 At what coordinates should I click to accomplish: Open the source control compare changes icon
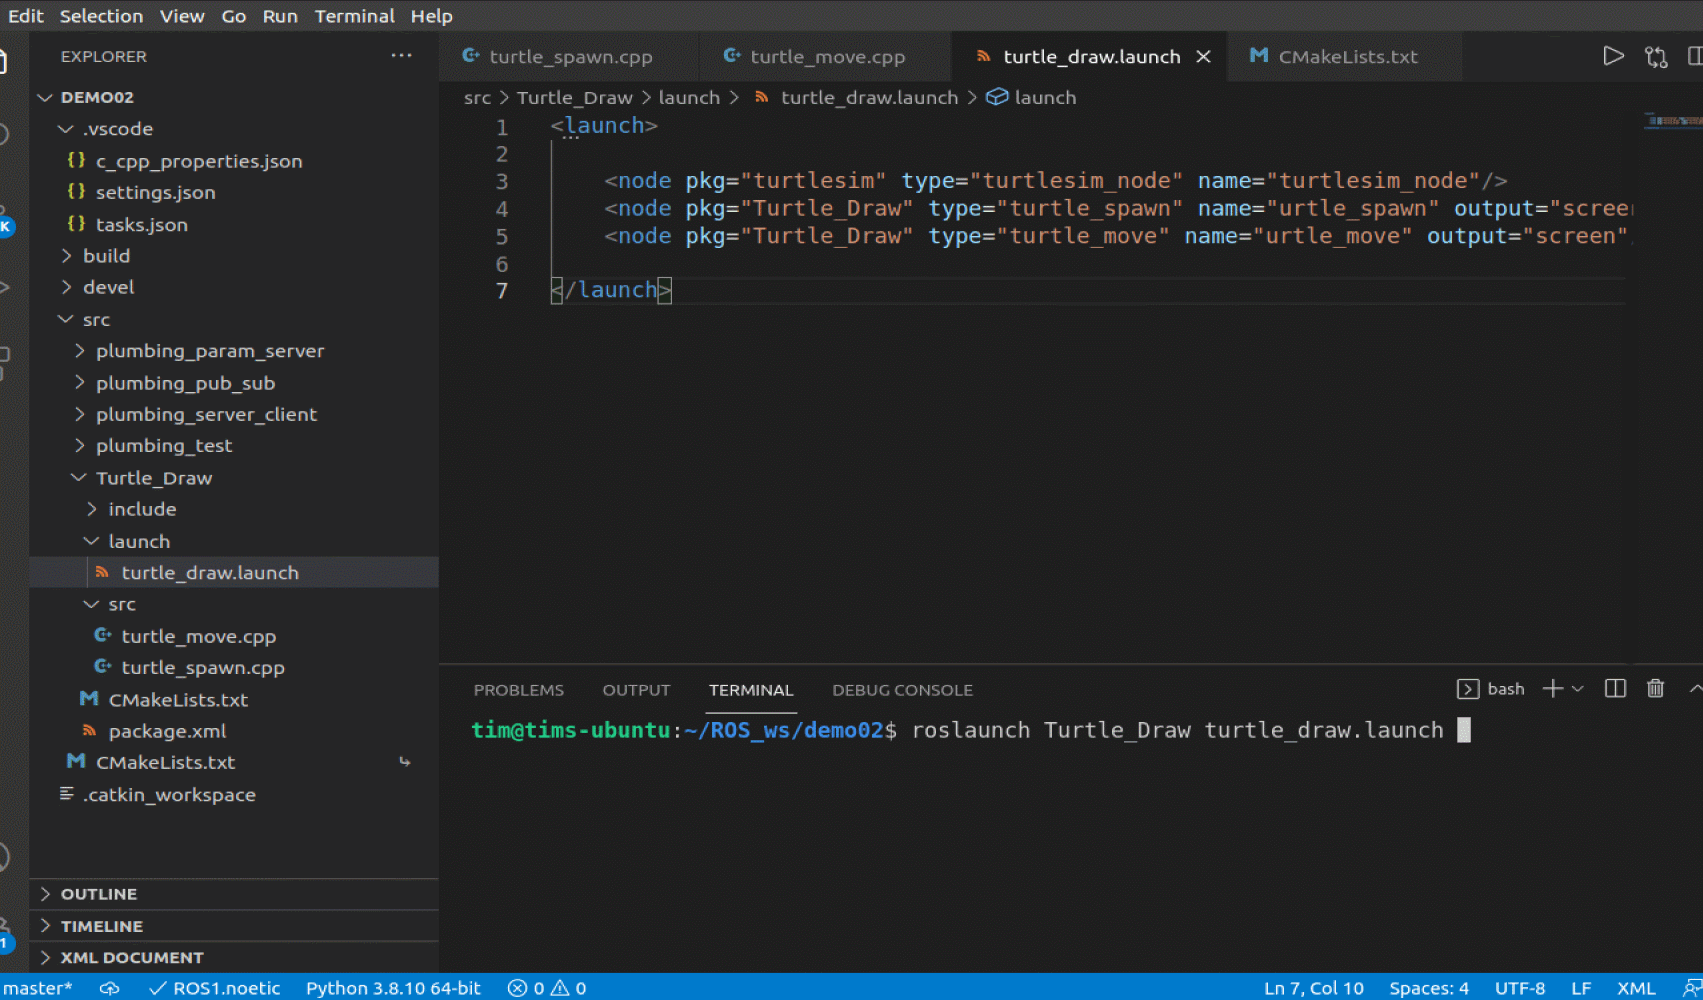click(1656, 57)
